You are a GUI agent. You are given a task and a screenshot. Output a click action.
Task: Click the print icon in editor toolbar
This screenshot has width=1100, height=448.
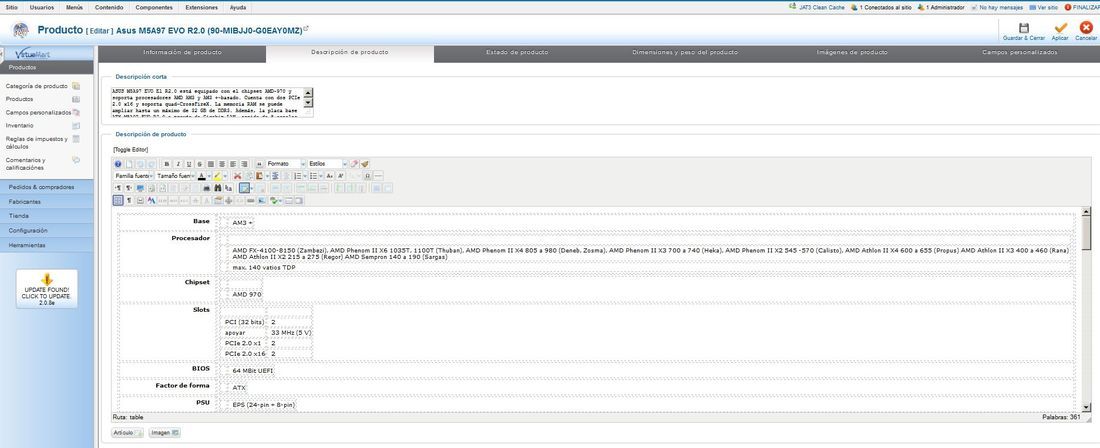207,188
